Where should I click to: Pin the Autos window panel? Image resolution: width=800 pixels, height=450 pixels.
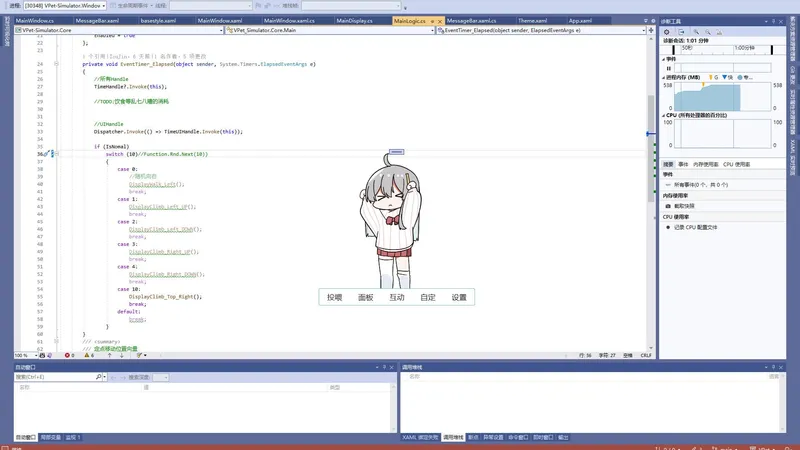coord(384,367)
